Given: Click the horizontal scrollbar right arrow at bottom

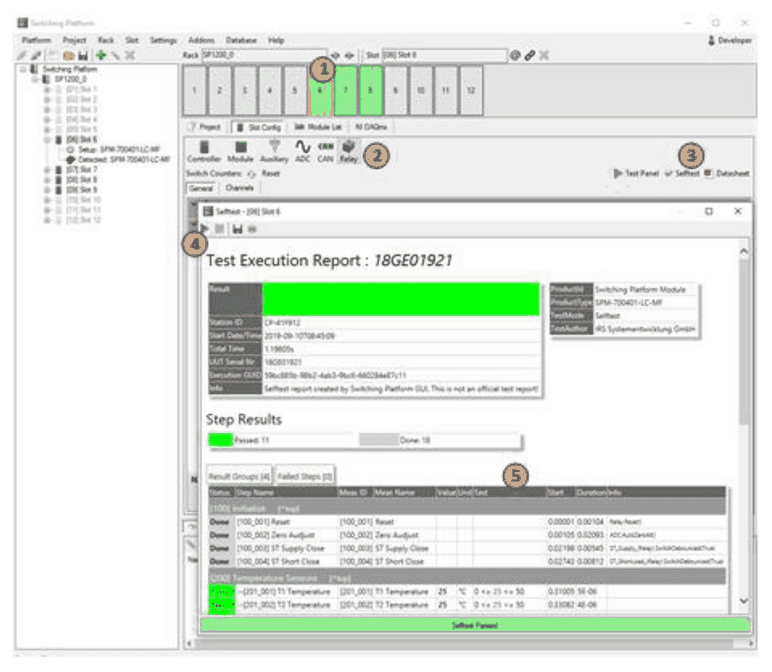Looking at the screenshot, I should coord(750,643).
